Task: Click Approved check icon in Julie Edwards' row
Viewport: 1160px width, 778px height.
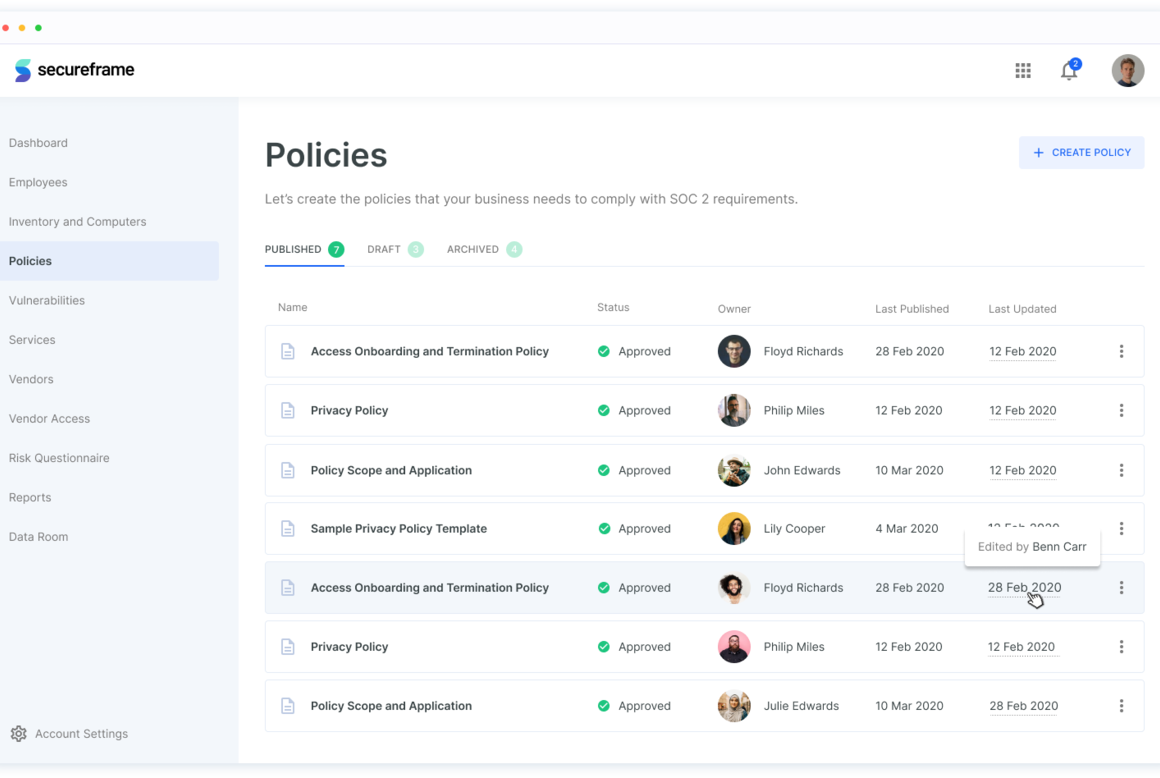Action: (604, 706)
